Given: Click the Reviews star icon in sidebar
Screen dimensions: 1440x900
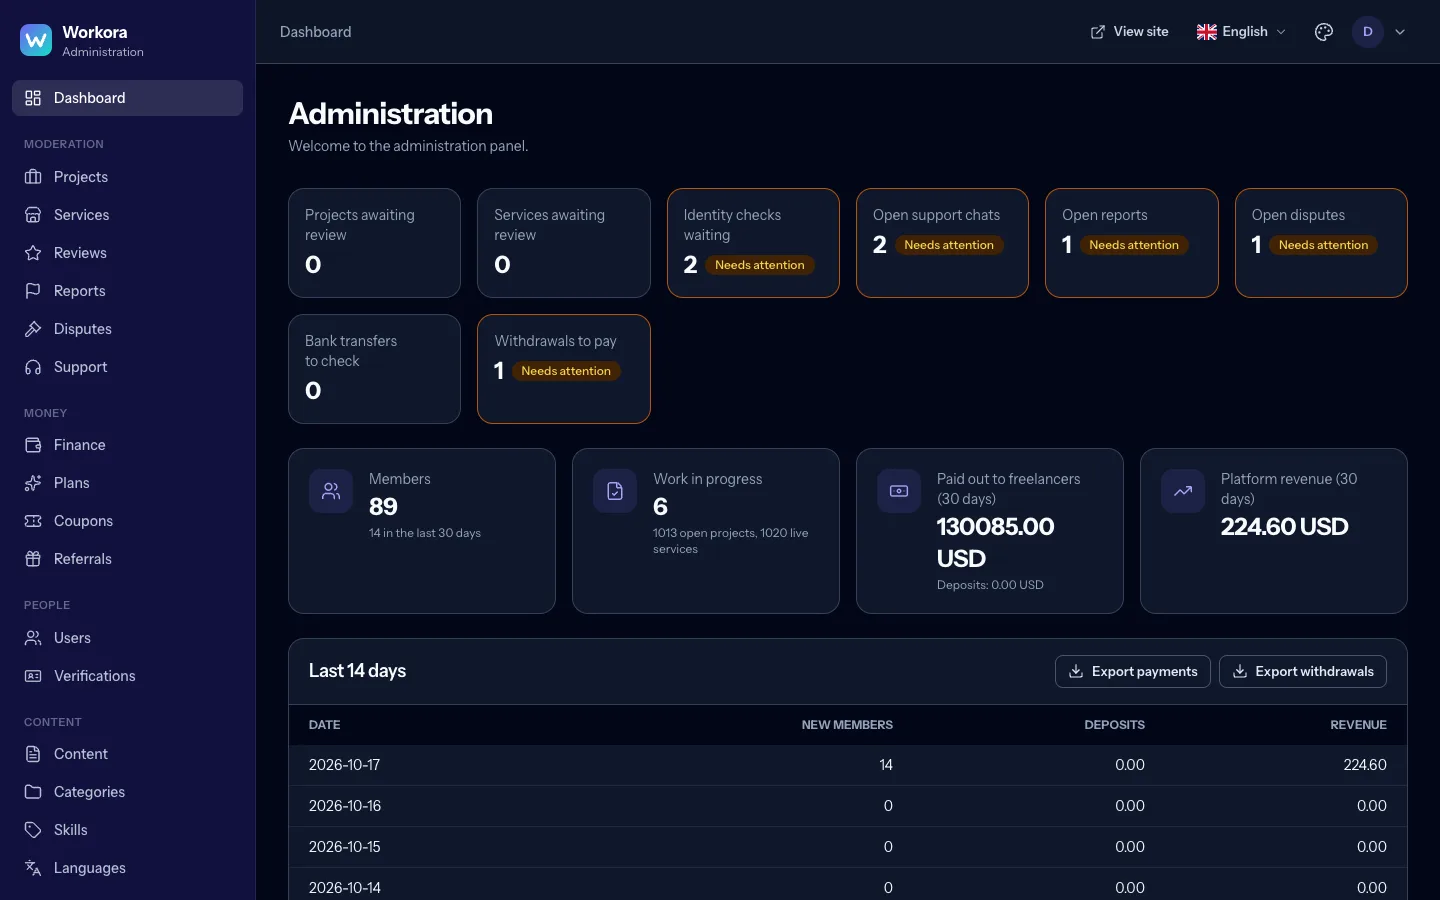Looking at the screenshot, I should pos(33,253).
